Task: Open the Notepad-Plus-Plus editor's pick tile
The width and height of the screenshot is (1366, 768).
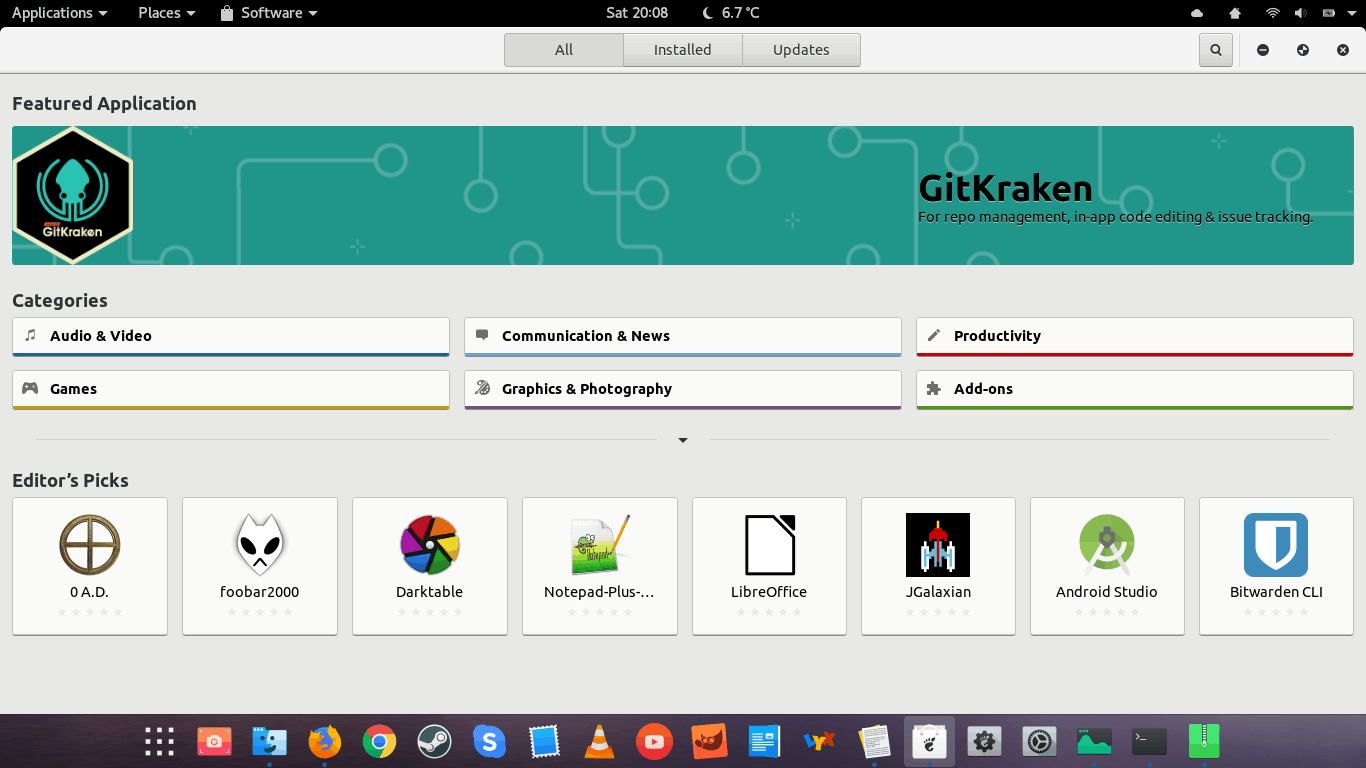Action: pos(600,566)
